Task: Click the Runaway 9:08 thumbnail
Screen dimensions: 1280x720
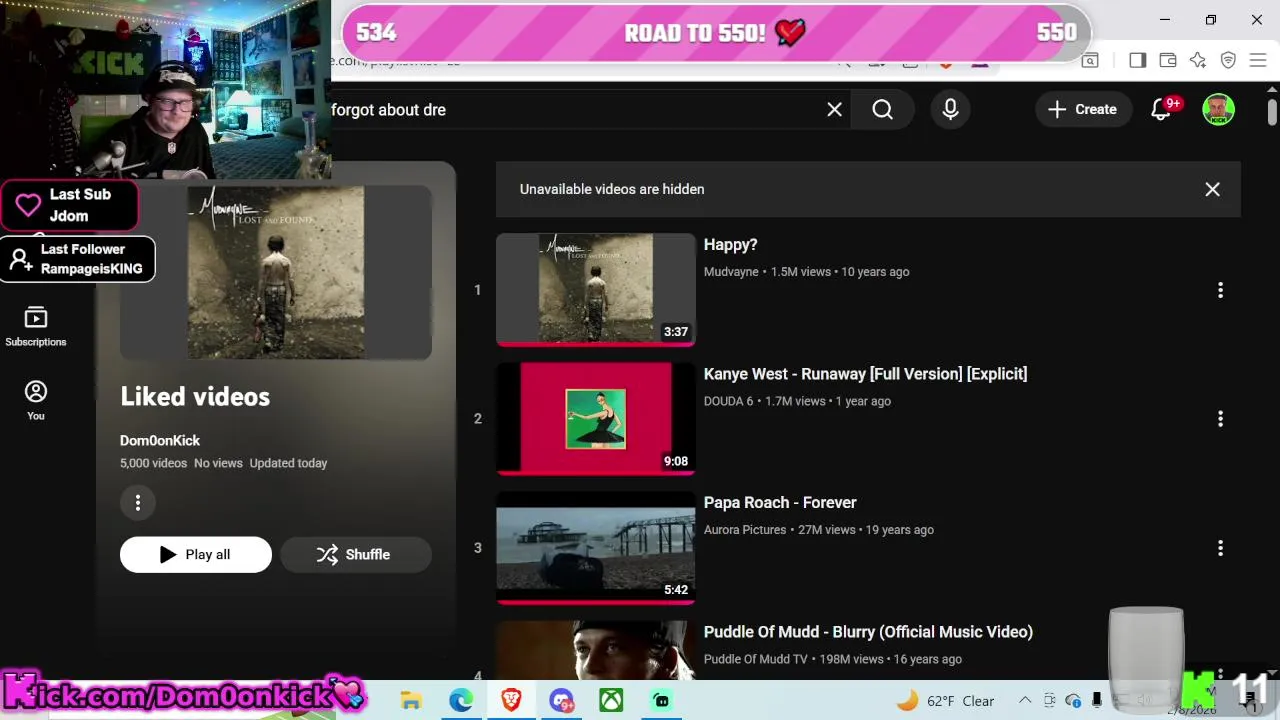Action: coord(596,419)
